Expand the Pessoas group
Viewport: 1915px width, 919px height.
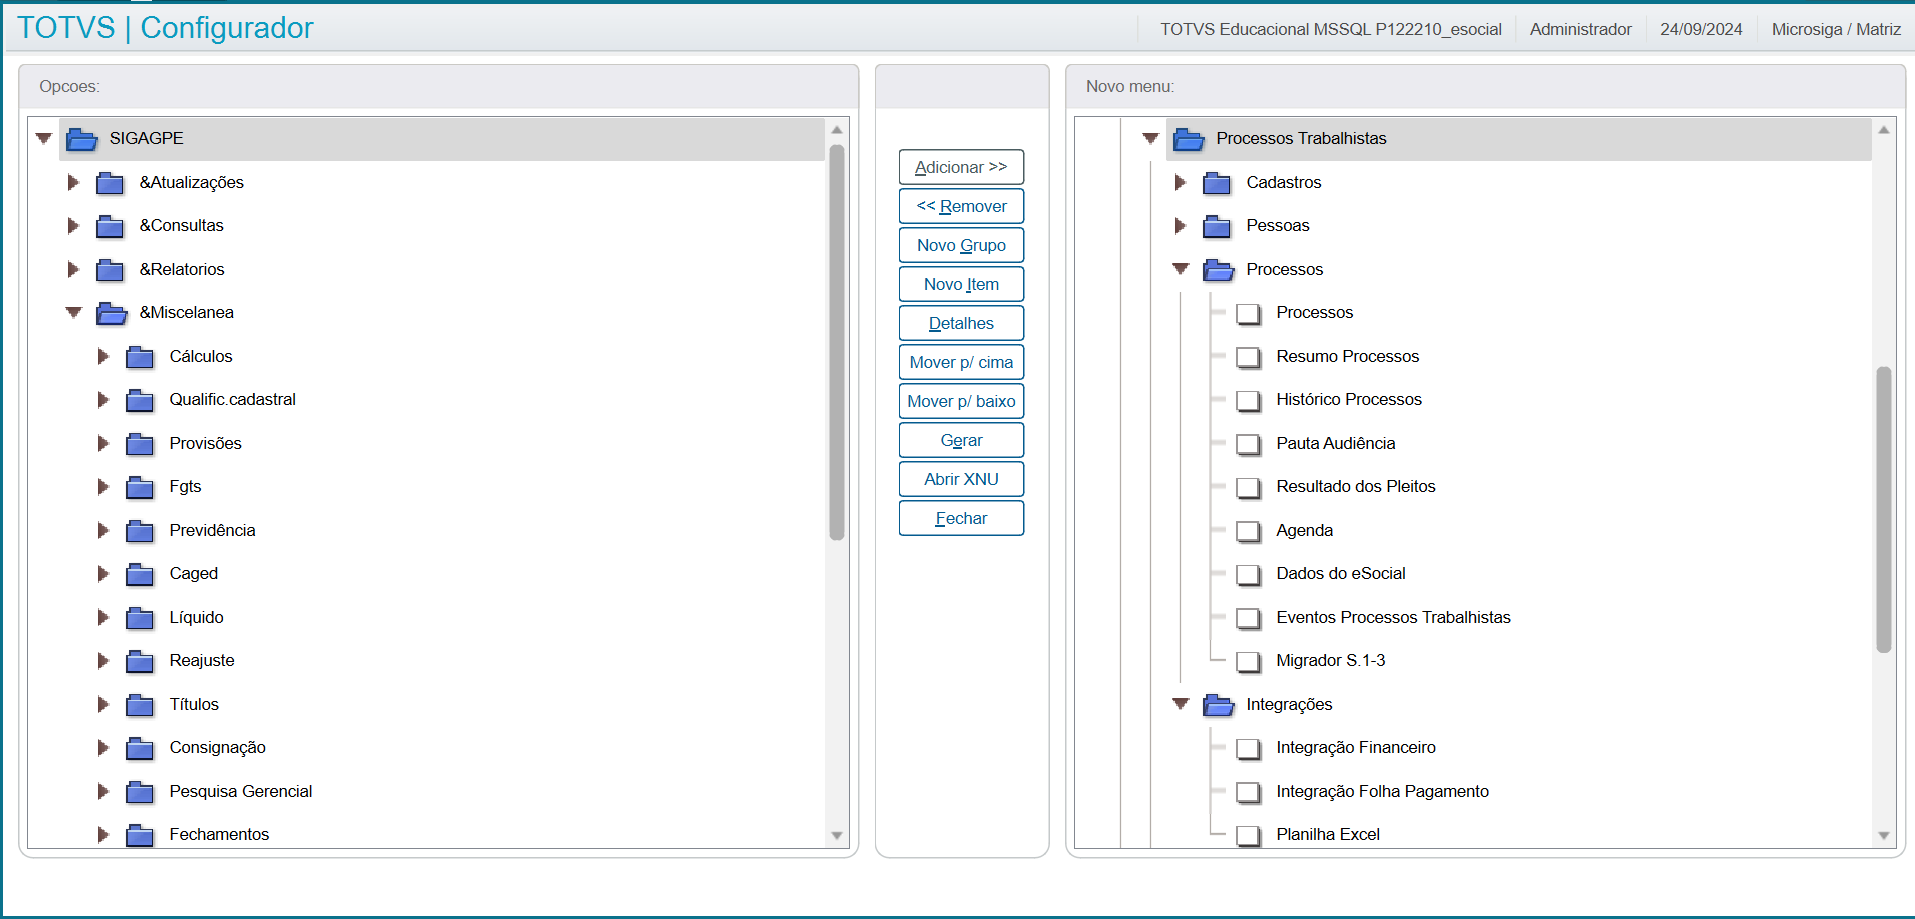pyautogui.click(x=1180, y=225)
